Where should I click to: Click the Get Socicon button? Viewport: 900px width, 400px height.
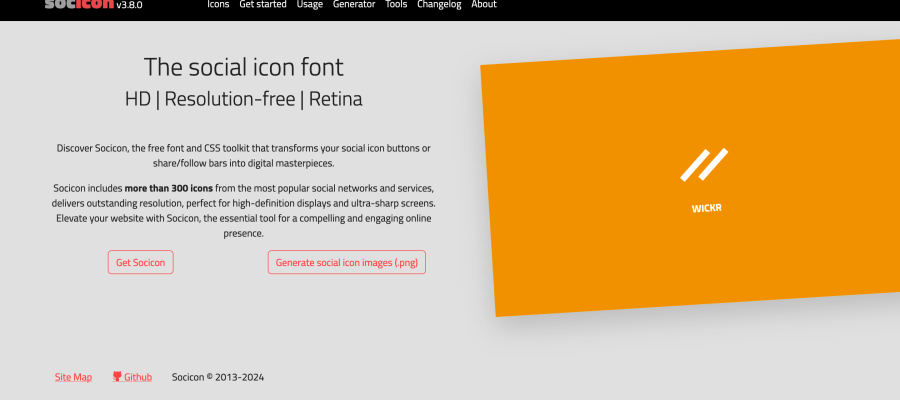tap(141, 262)
